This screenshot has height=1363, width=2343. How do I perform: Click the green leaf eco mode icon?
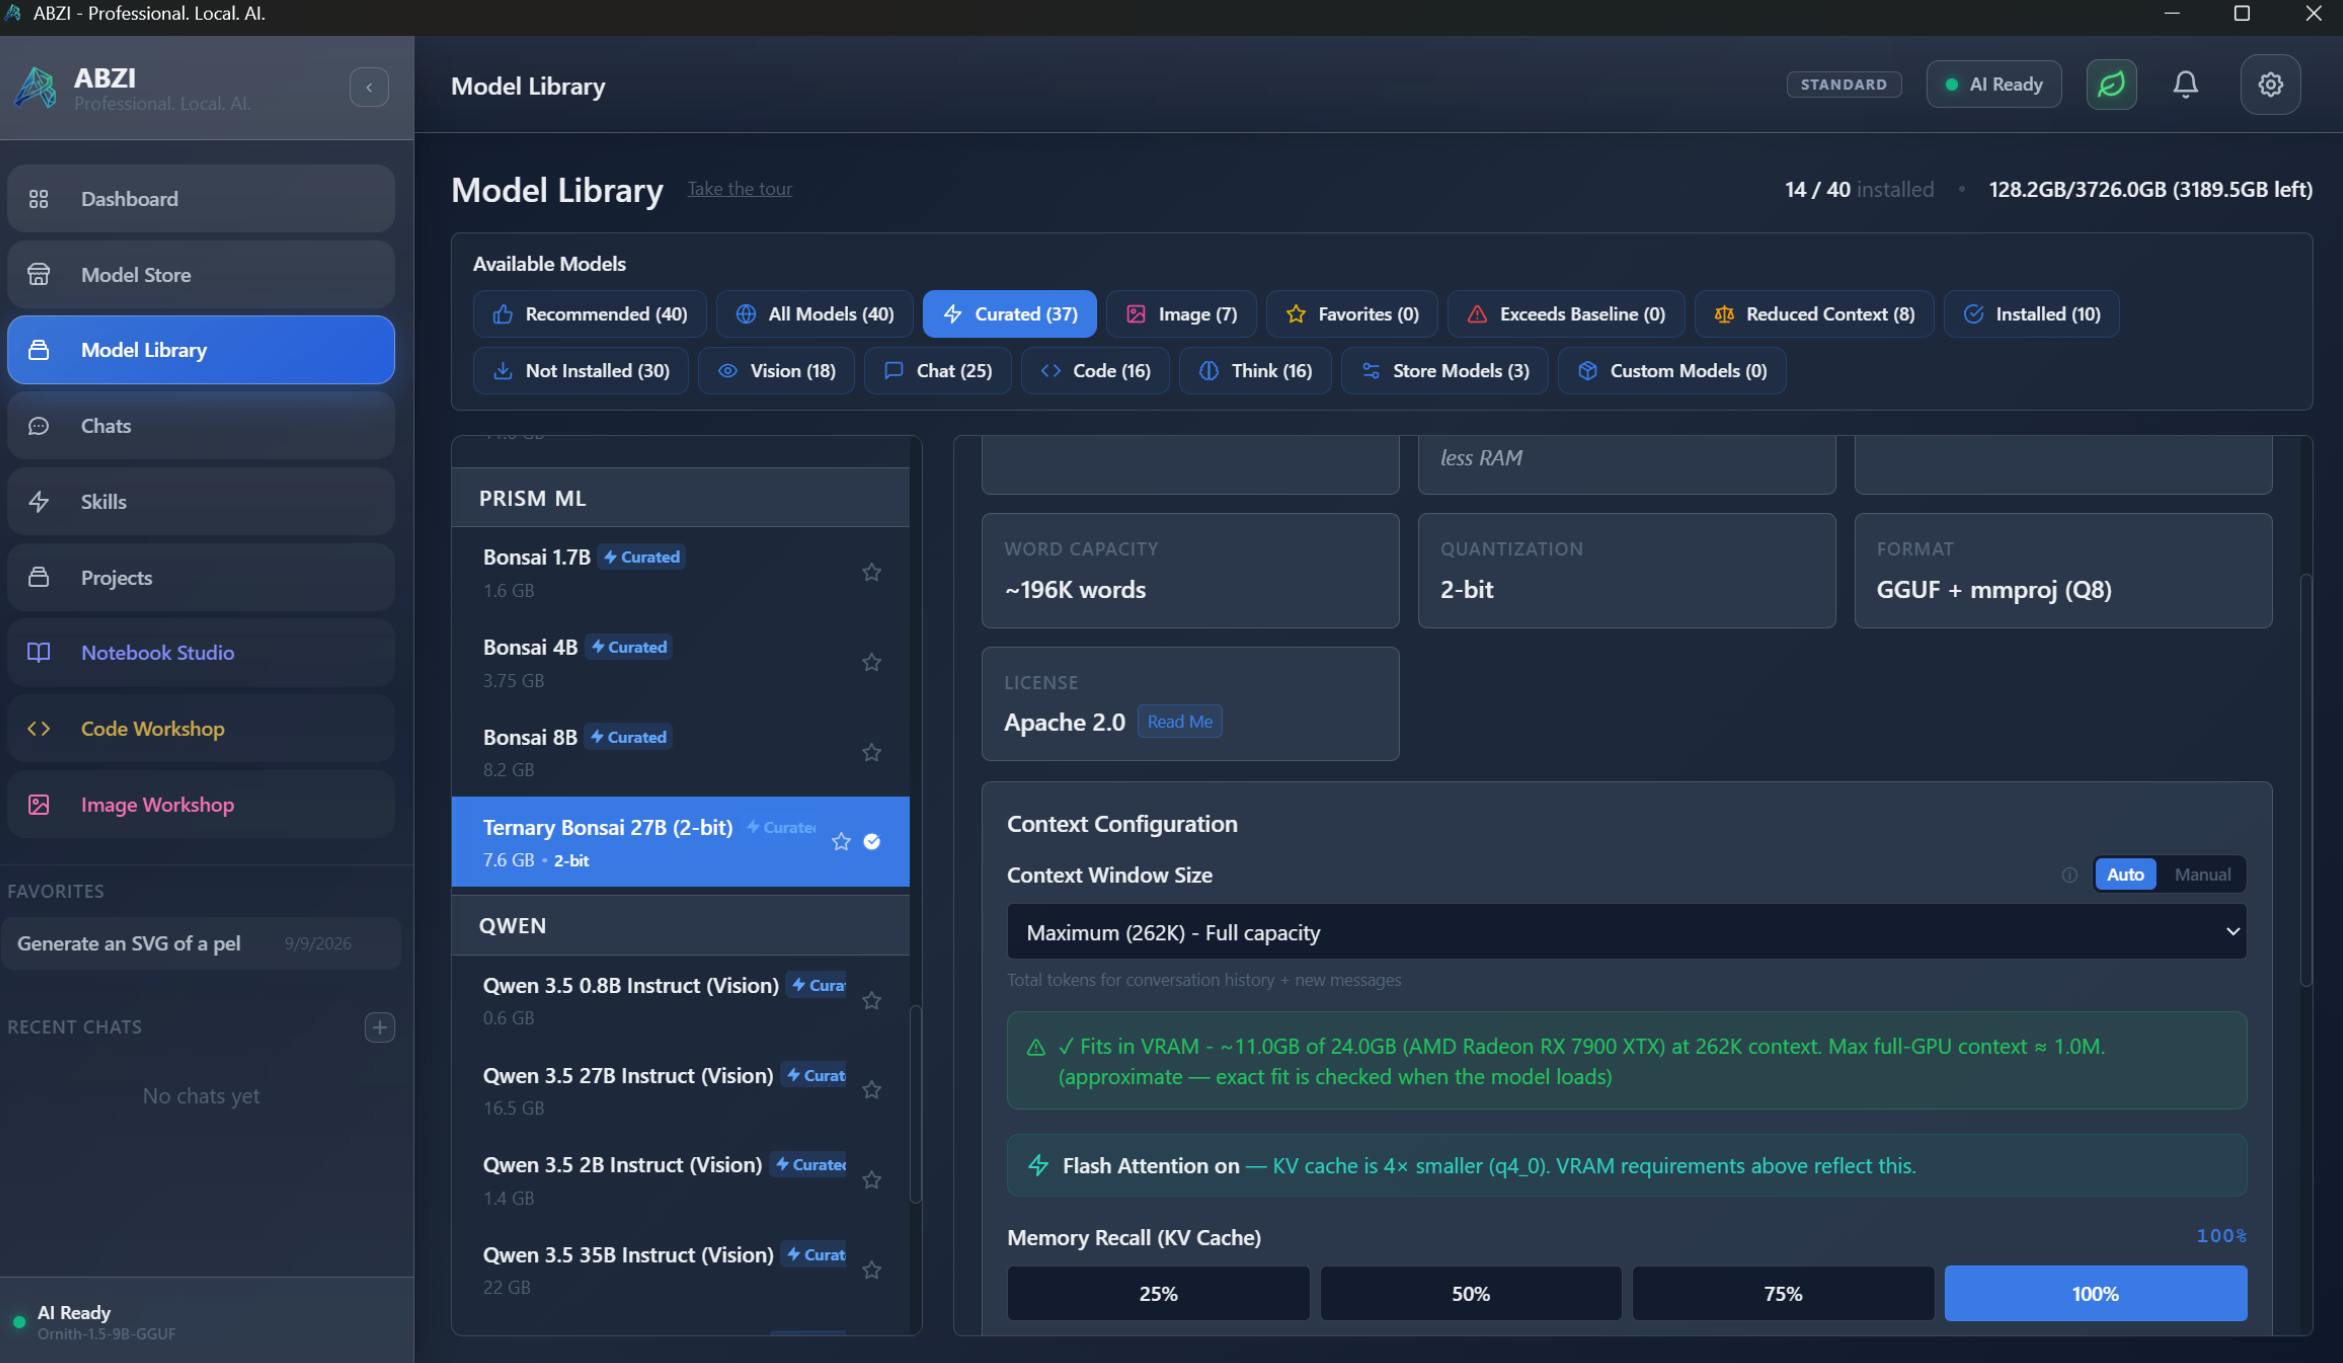pos(2111,85)
